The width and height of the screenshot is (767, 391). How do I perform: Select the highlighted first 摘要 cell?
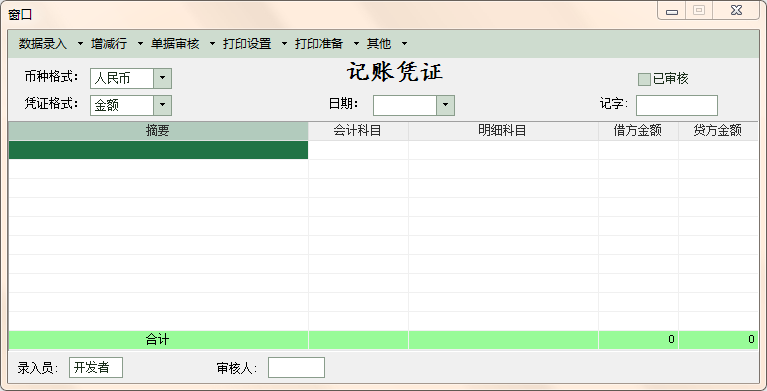(x=158, y=150)
